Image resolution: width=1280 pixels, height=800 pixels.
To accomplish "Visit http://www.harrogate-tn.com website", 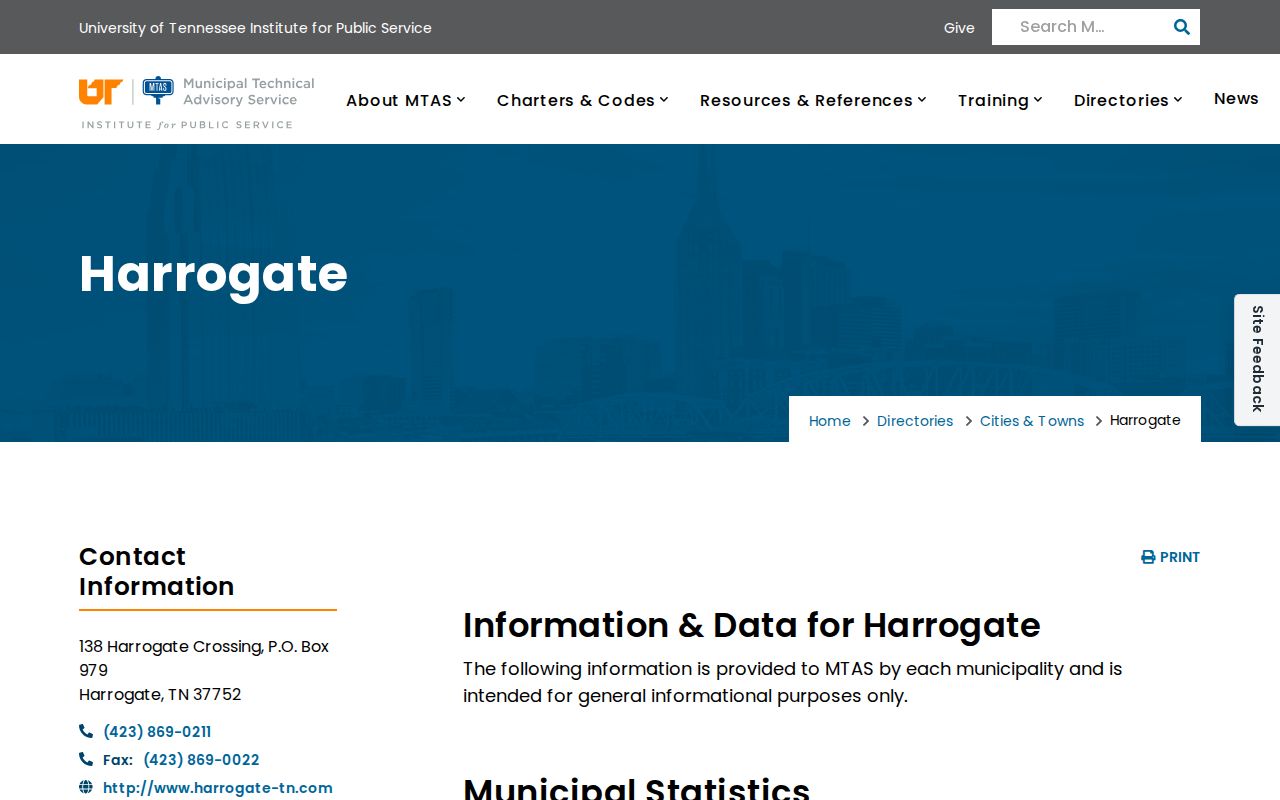I will point(218,788).
